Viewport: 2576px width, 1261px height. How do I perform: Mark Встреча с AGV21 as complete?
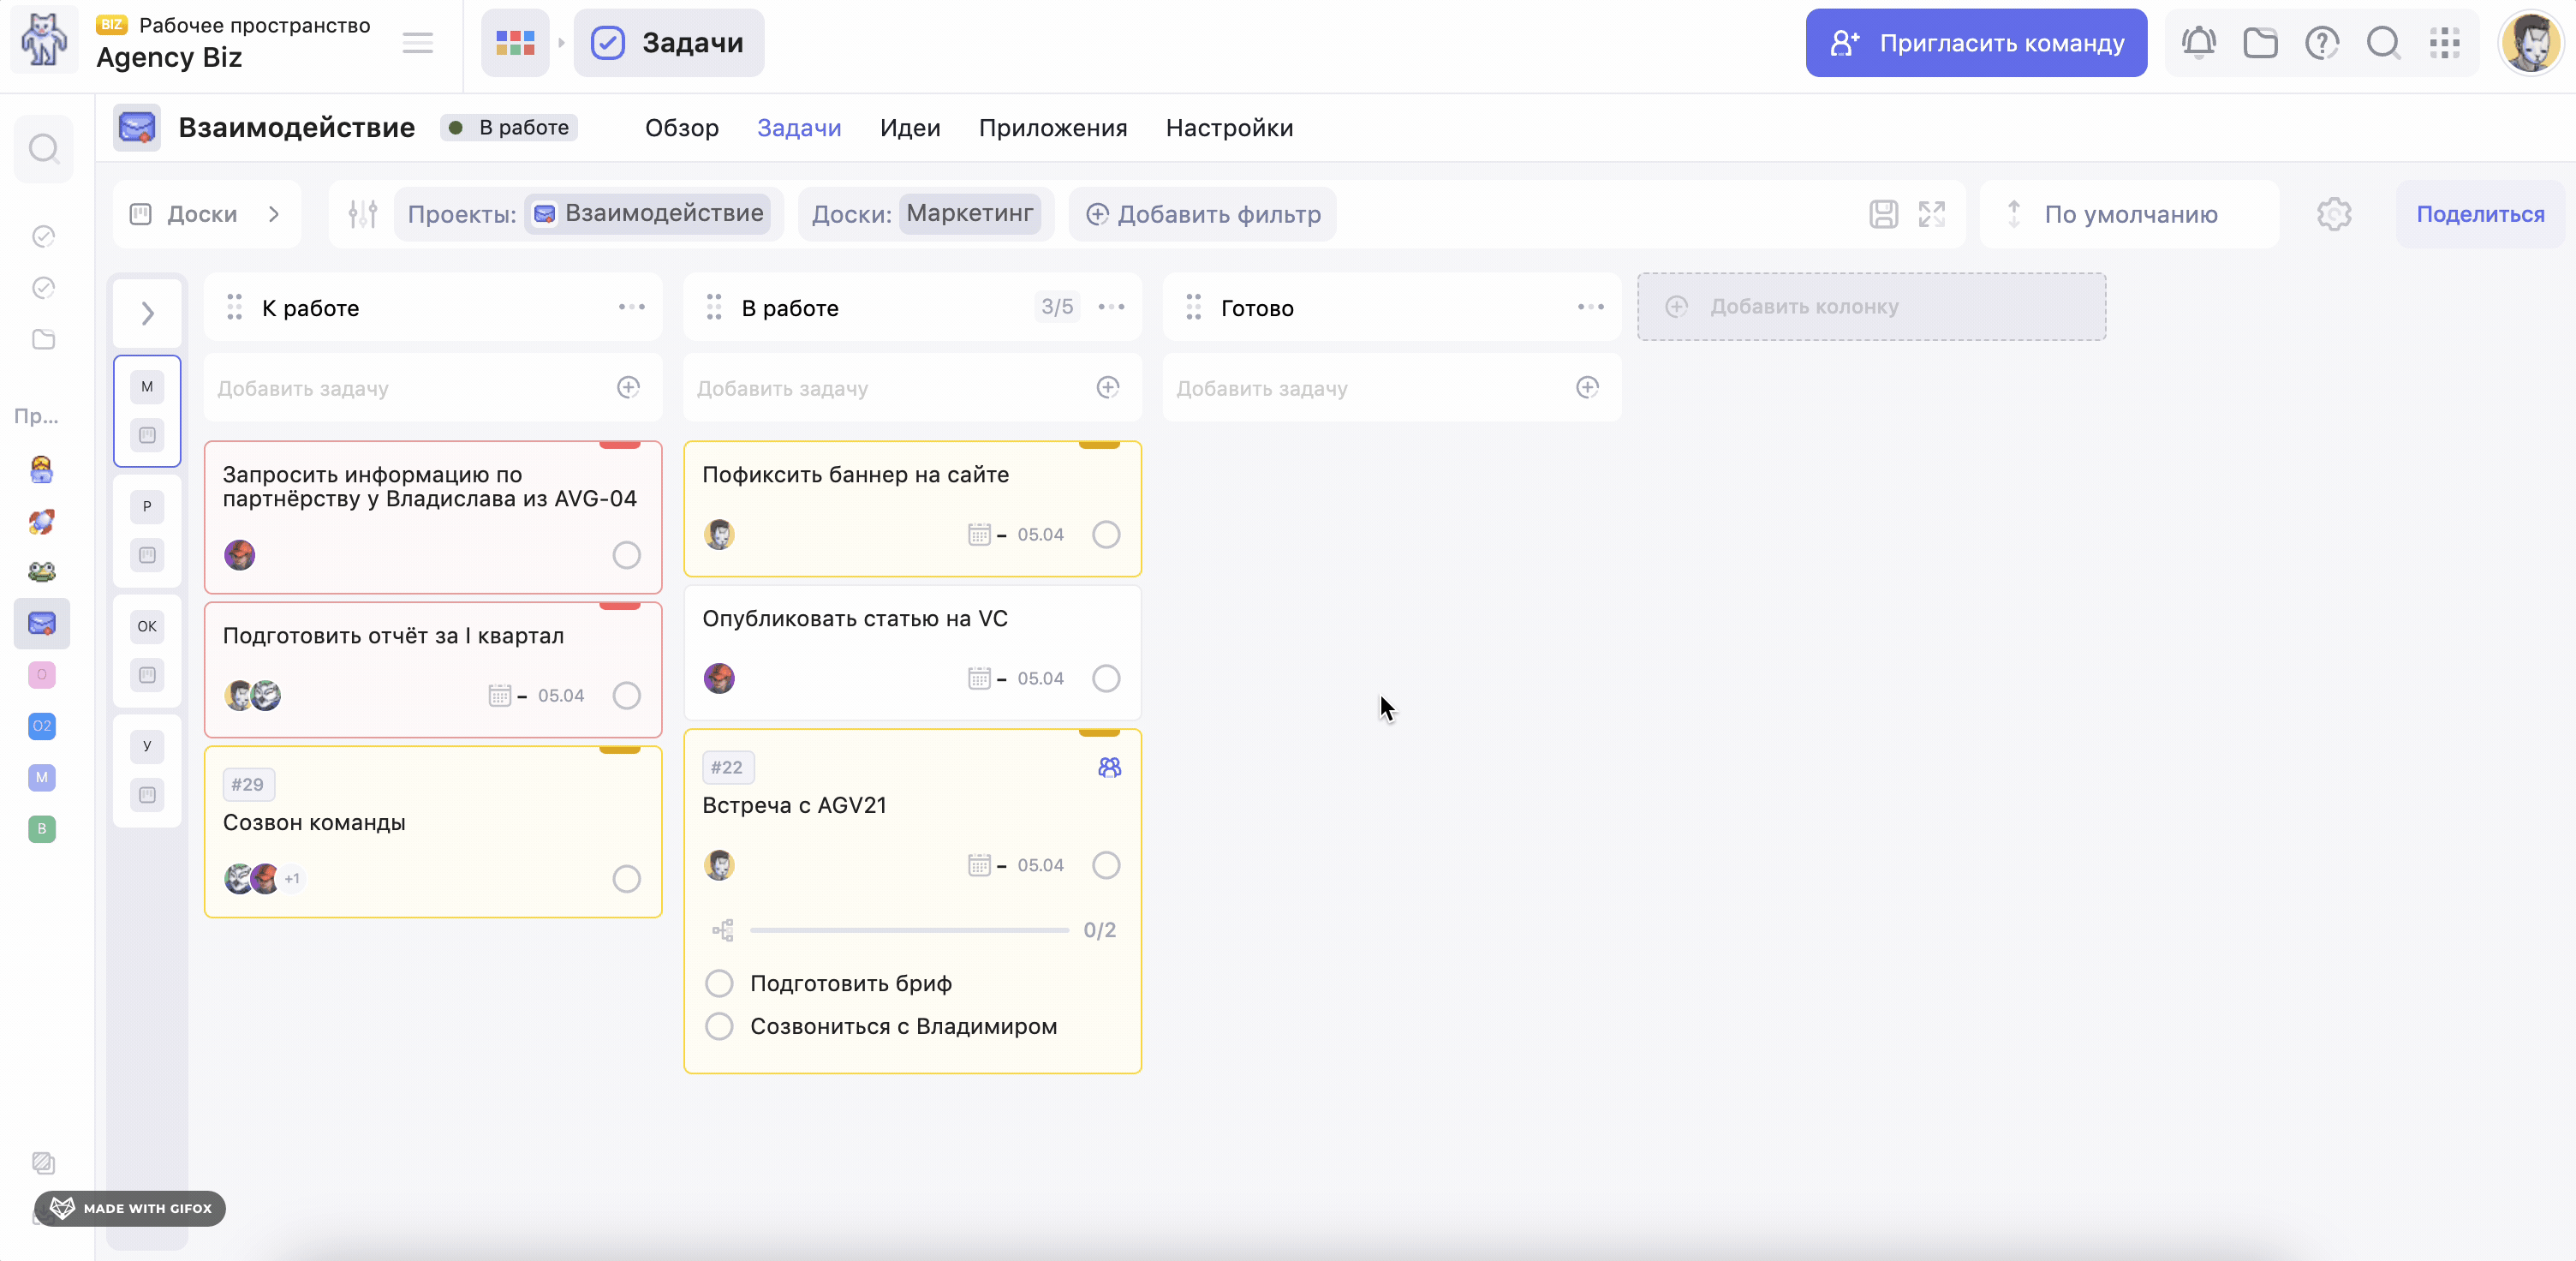click(1106, 865)
